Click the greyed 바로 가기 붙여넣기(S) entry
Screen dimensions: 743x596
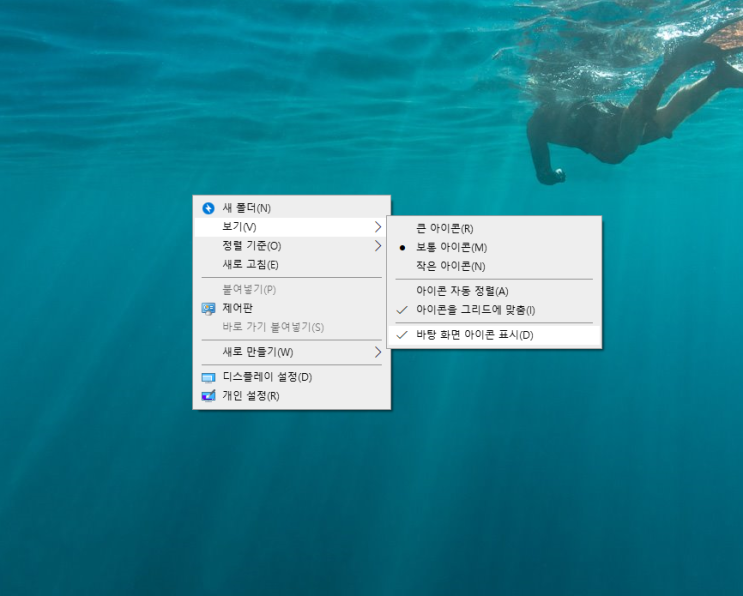click(292, 327)
